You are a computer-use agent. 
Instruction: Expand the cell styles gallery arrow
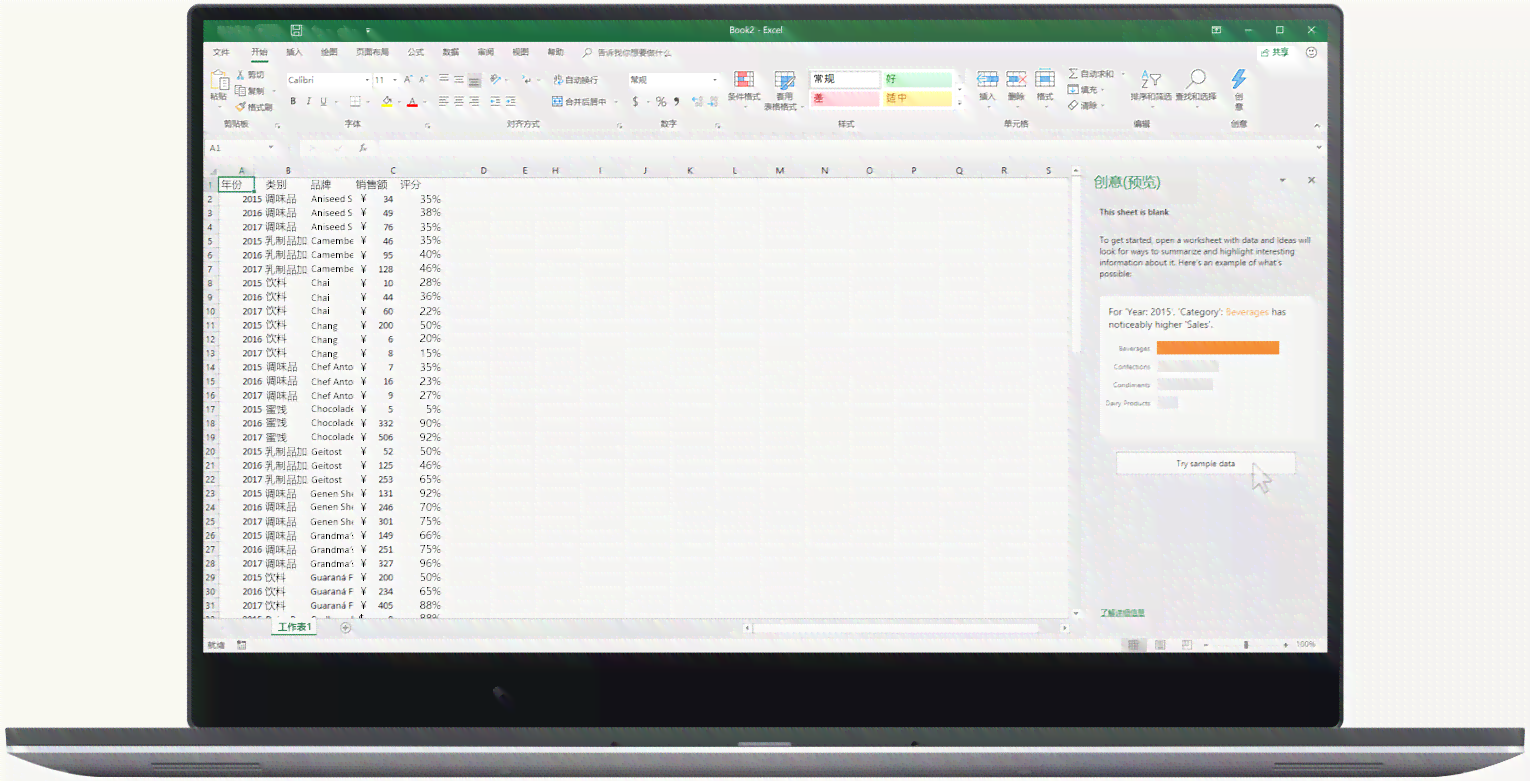click(960, 102)
